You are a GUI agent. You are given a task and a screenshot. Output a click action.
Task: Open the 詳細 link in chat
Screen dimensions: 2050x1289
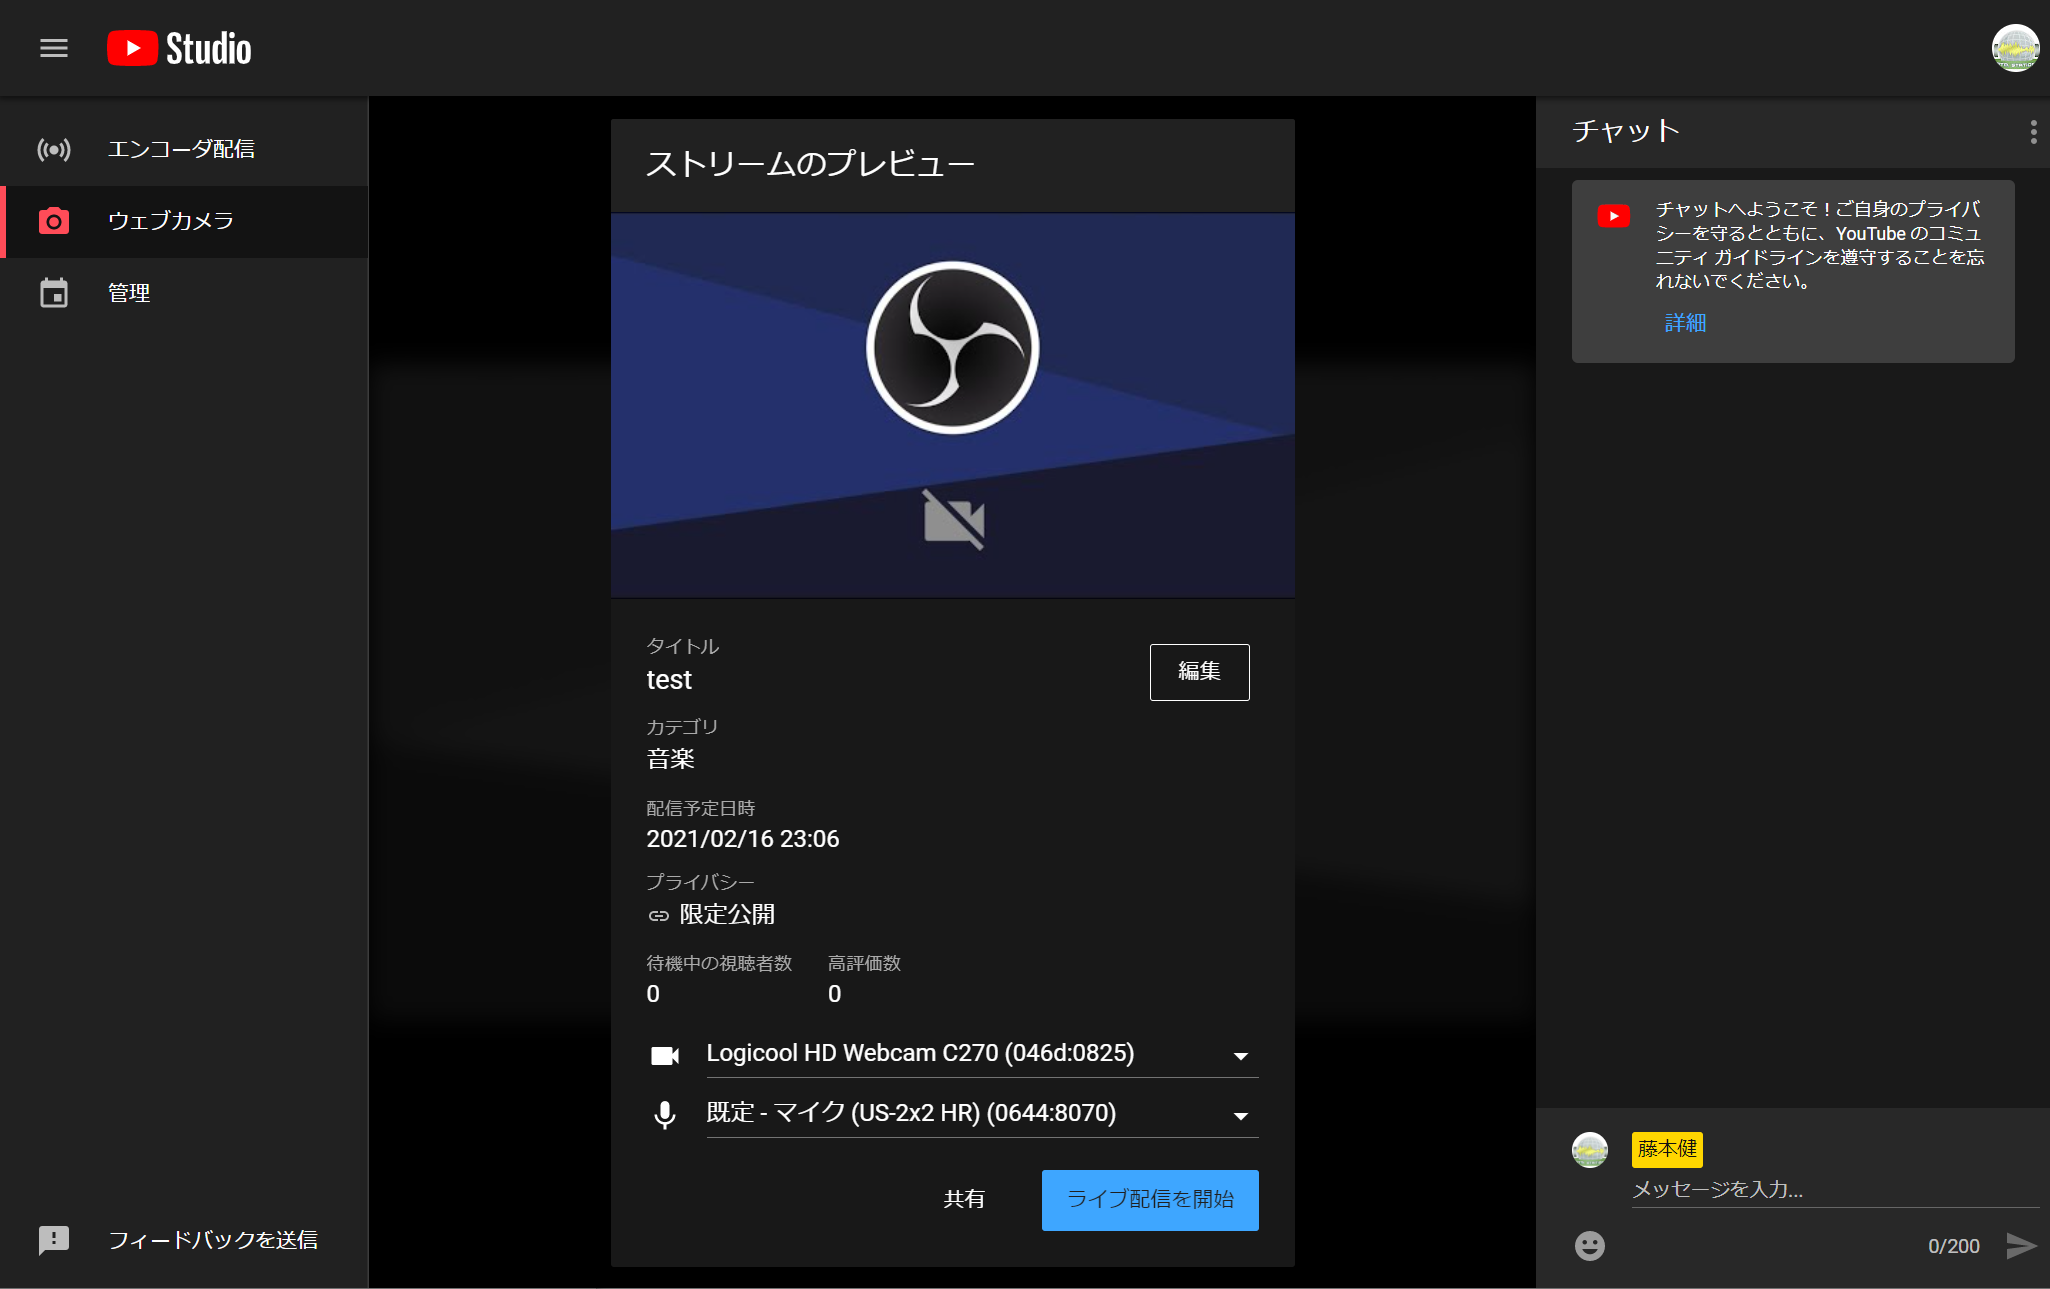1685,323
